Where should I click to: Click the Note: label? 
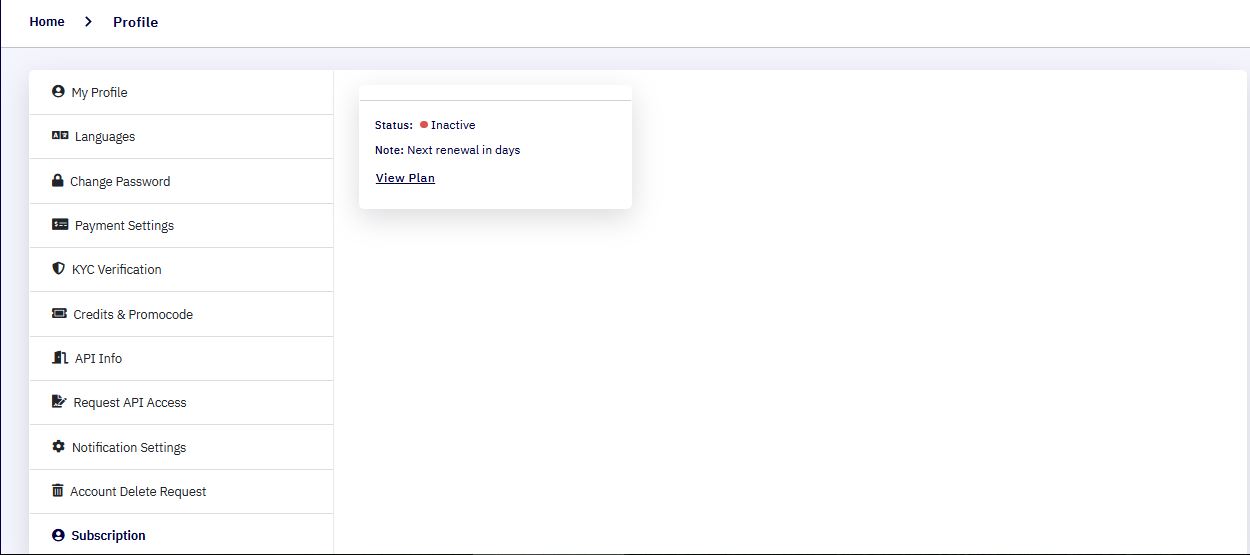point(389,150)
